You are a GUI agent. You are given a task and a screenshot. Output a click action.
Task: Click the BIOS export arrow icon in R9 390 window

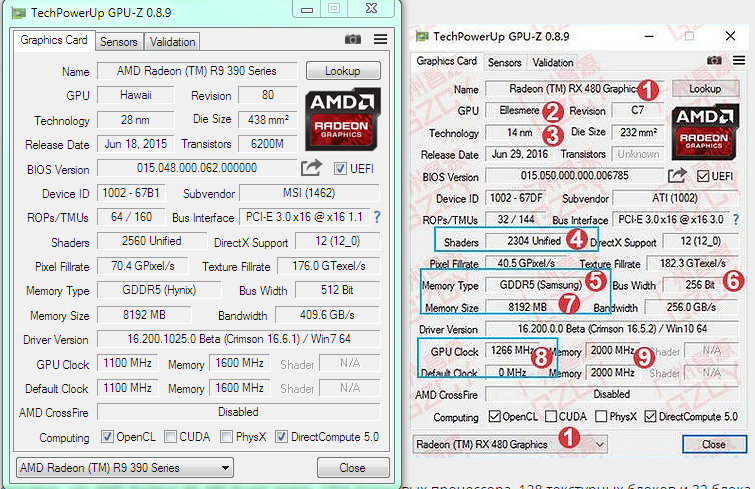311,167
